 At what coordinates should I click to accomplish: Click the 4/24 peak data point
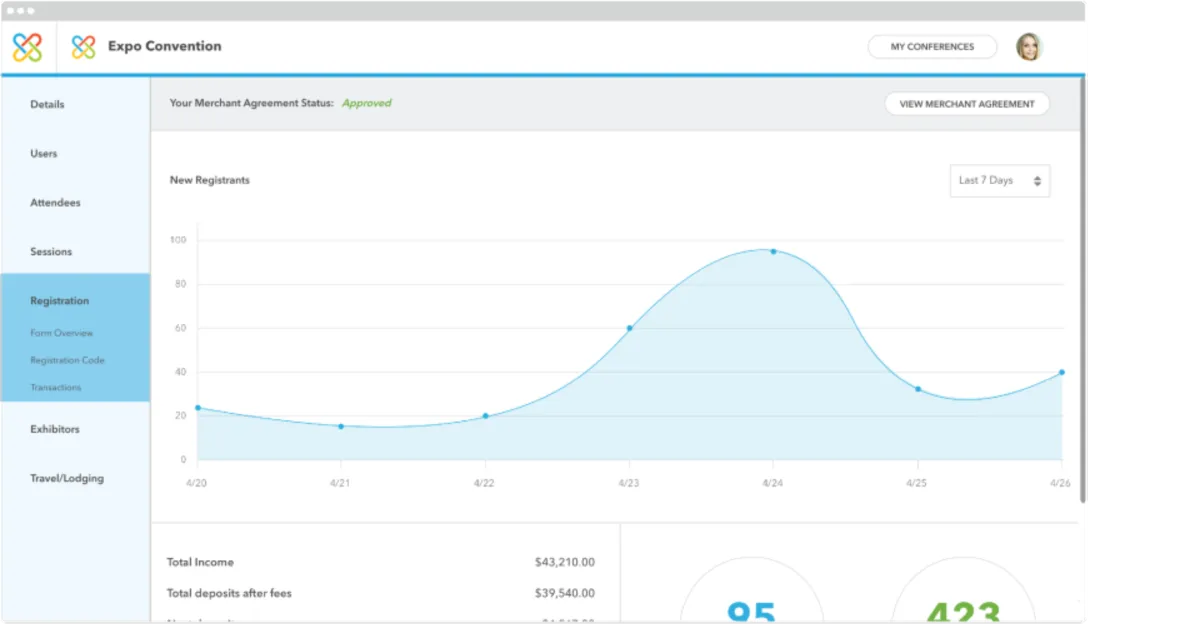coord(773,251)
